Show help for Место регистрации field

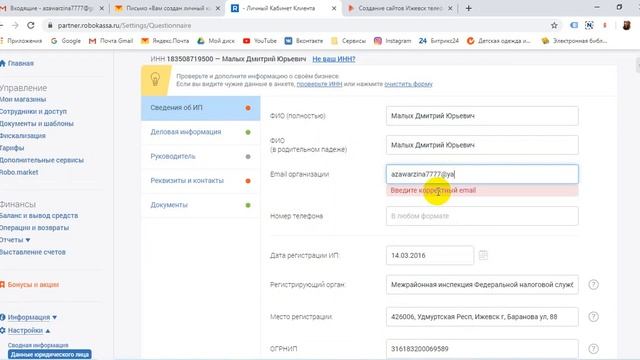(593, 317)
